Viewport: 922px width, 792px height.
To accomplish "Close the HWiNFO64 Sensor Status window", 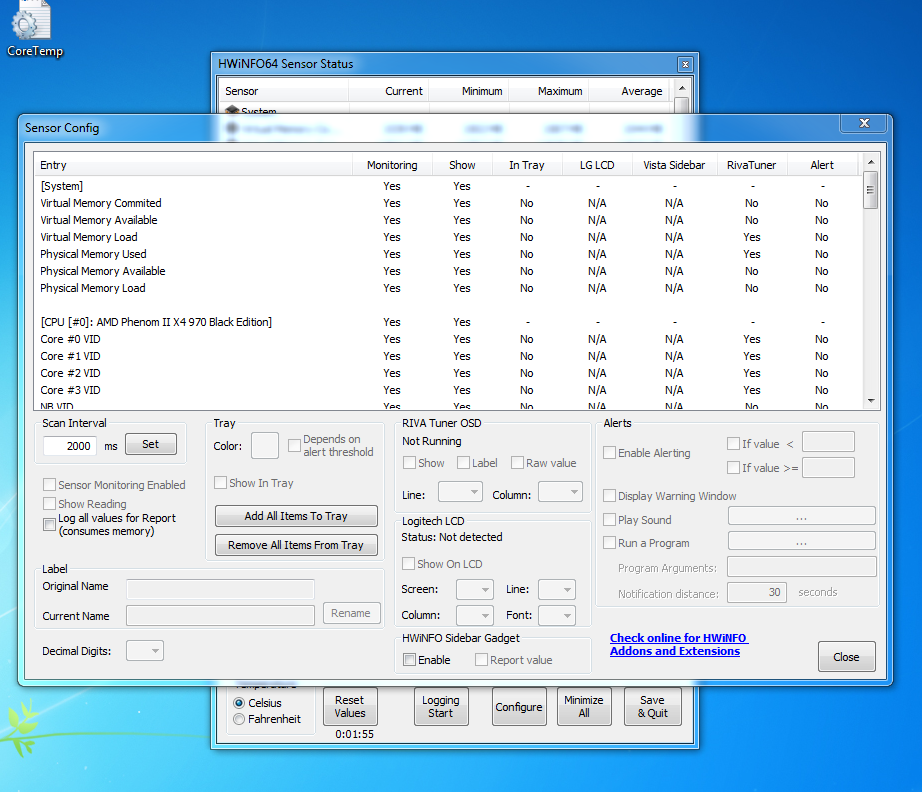I will (x=685, y=64).
